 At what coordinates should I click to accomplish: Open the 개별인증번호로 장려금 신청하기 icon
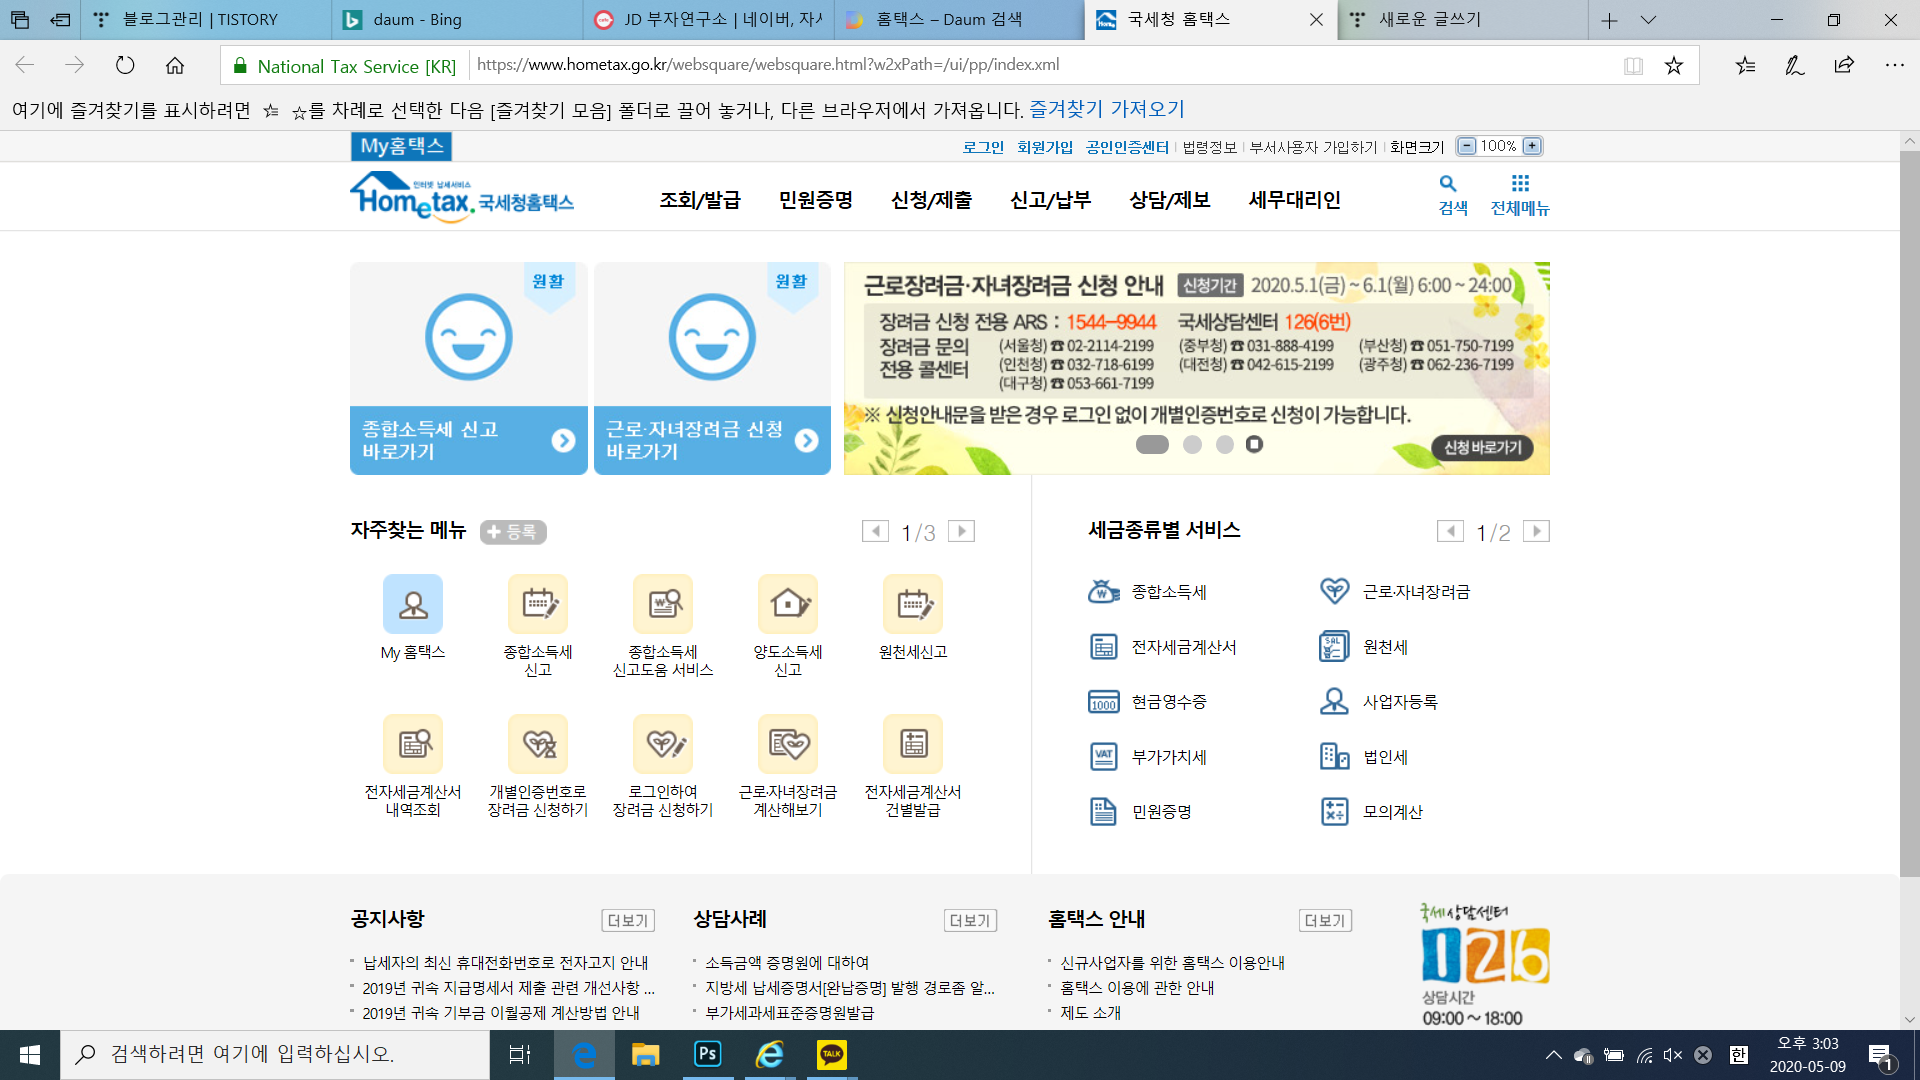tap(538, 744)
